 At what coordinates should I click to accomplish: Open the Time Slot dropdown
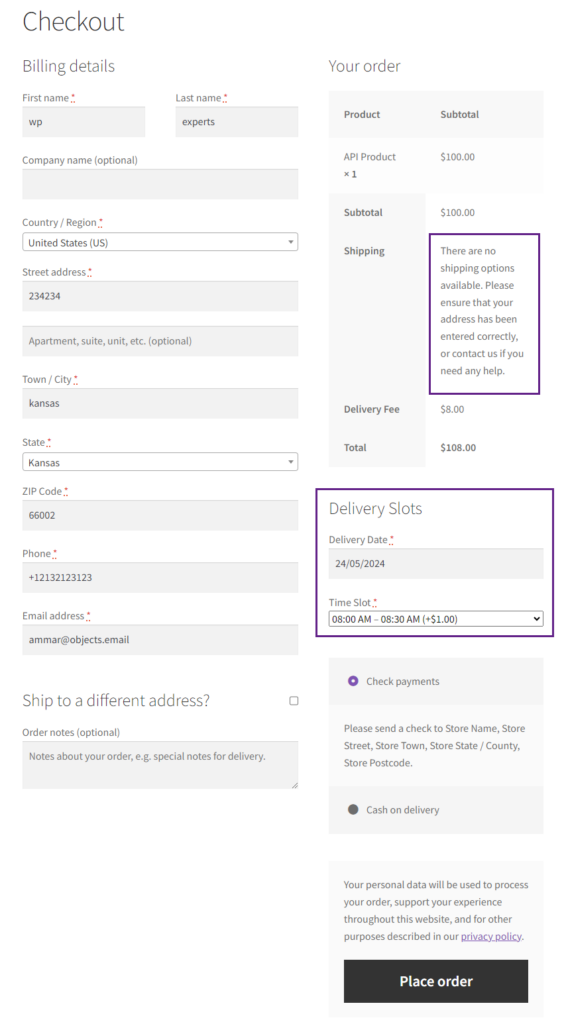coord(436,619)
